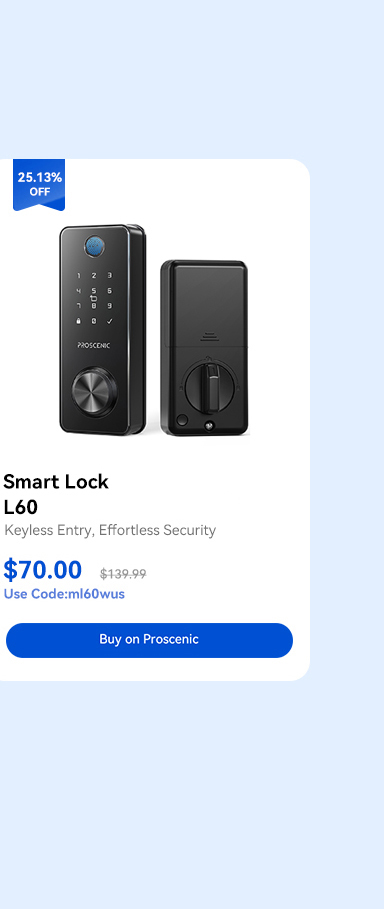Click the PROSCENIC logo on the lock
The width and height of the screenshot is (384, 909).
(93, 345)
